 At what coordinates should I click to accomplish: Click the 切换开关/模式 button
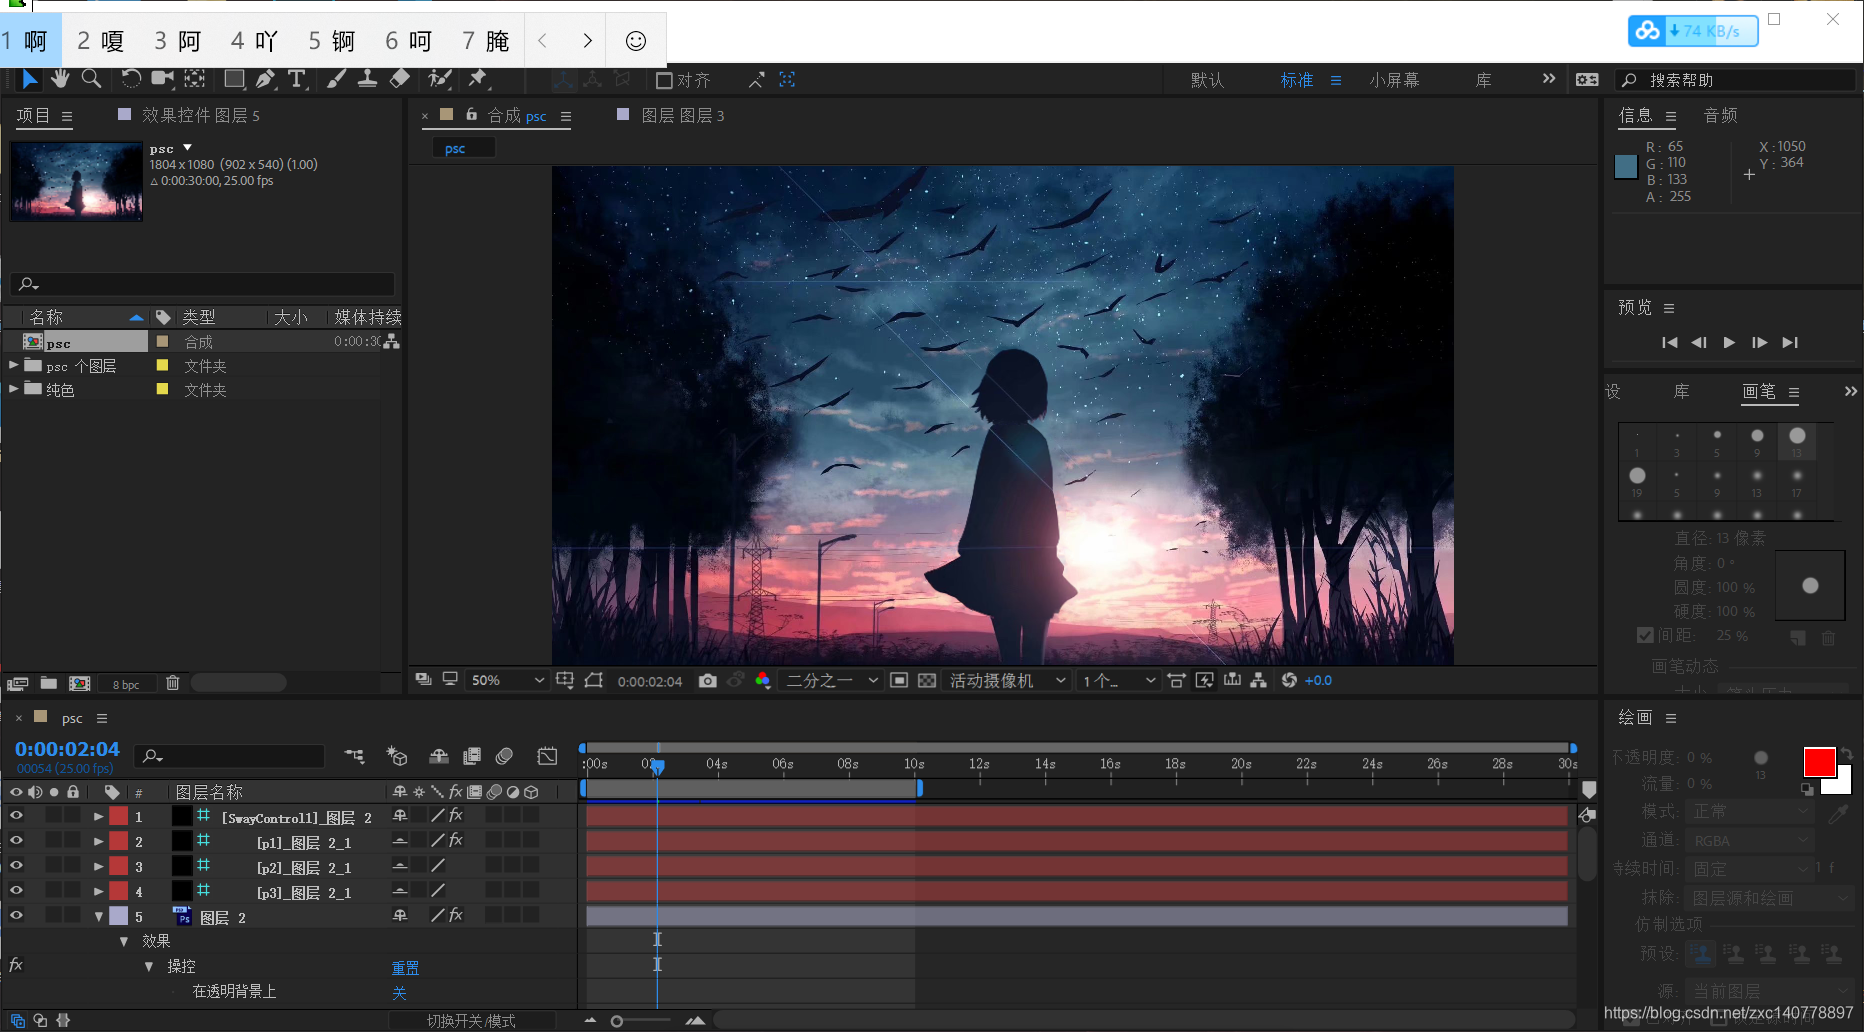(471, 1021)
